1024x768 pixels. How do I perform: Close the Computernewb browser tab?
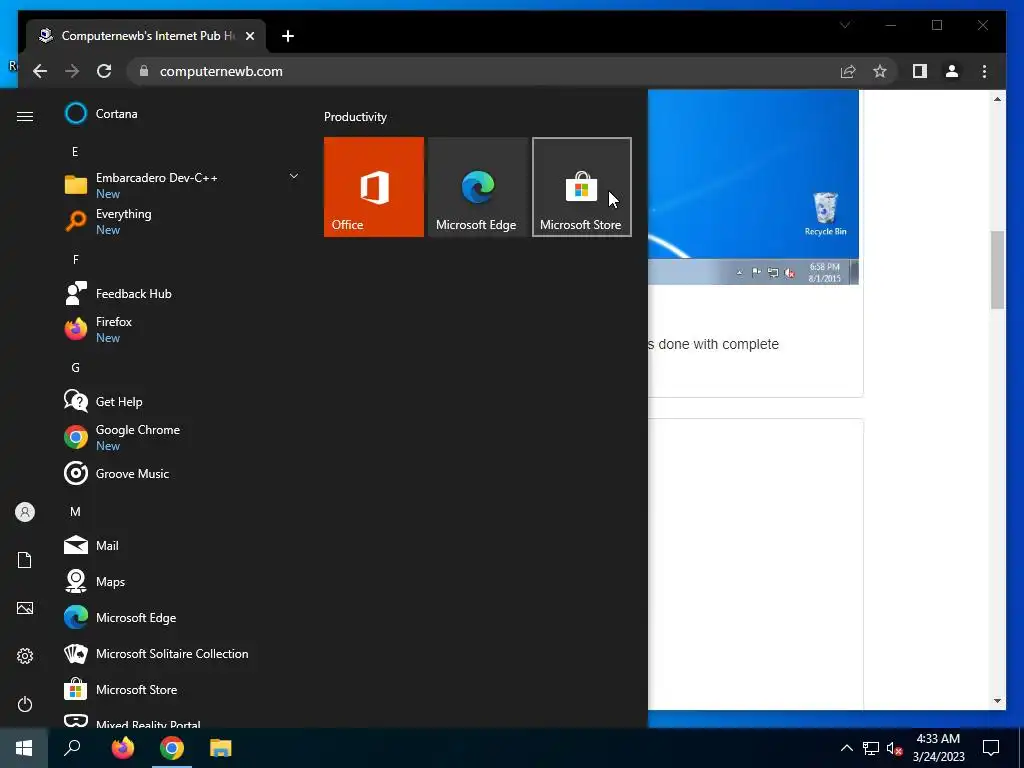click(249, 36)
